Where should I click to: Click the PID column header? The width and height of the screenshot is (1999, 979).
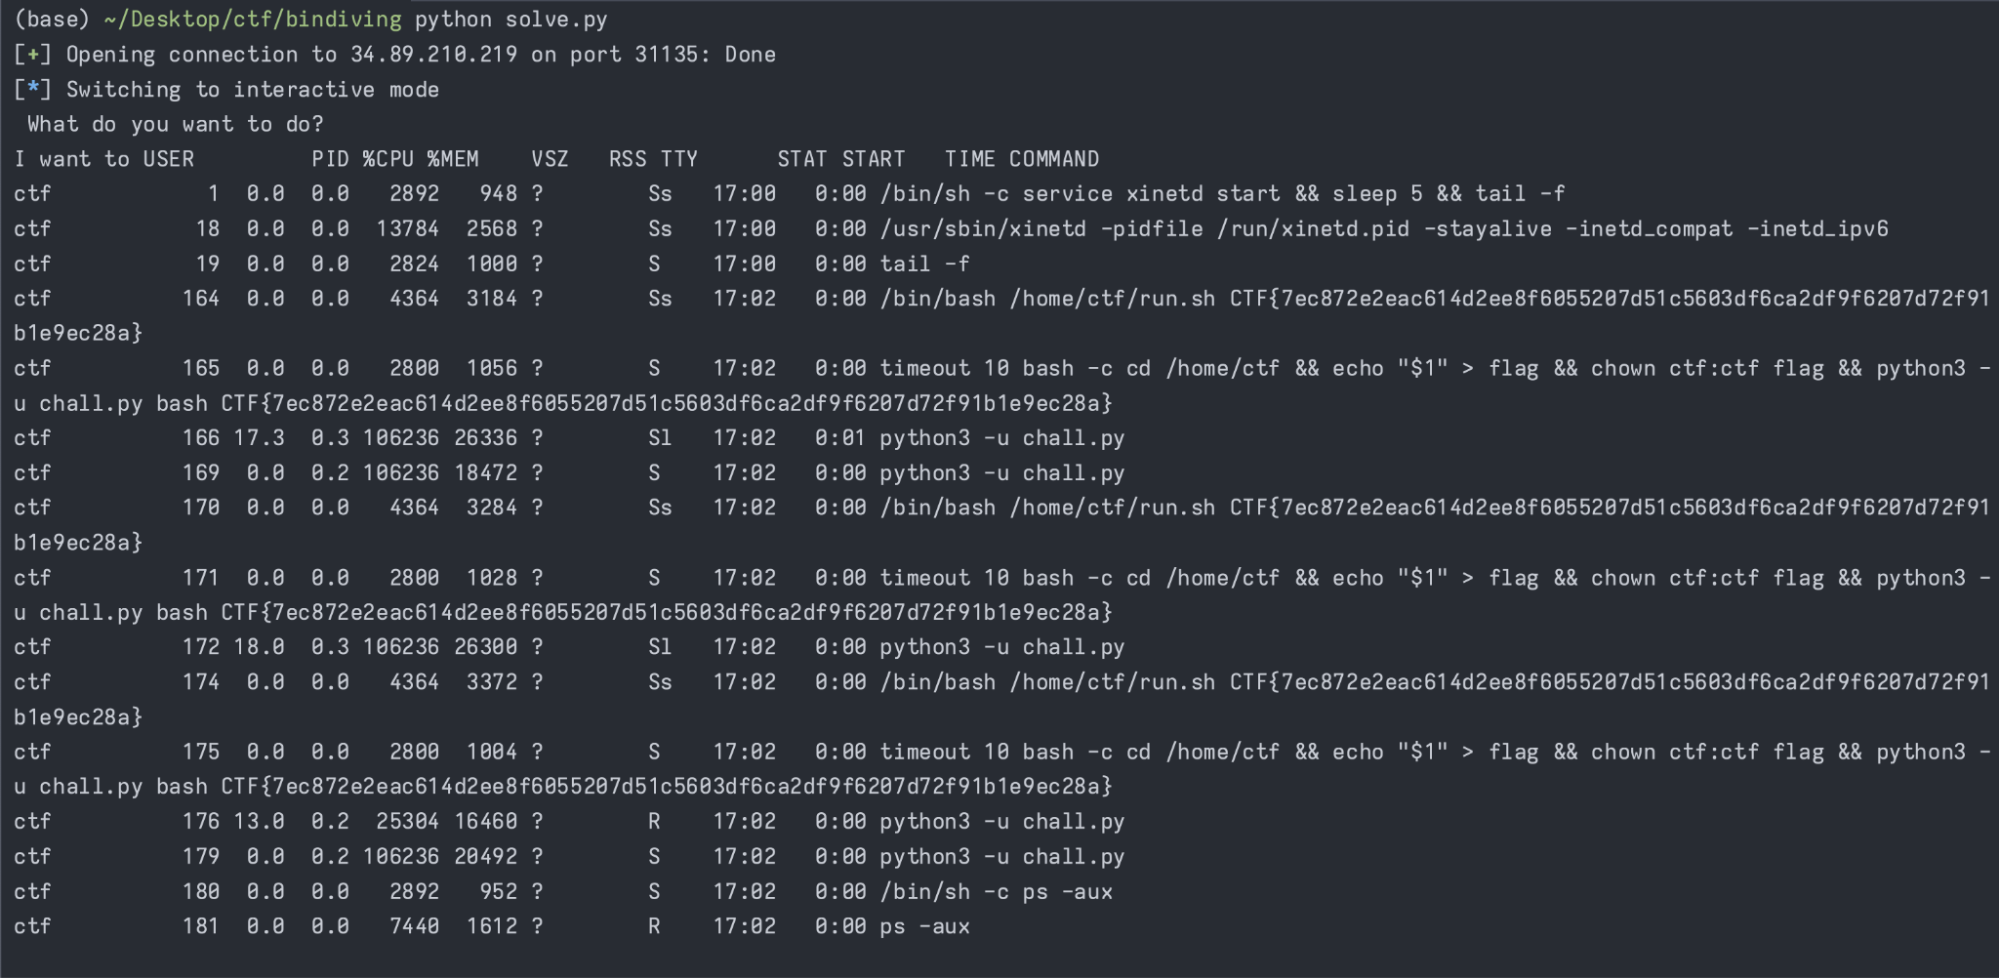coord(330,159)
